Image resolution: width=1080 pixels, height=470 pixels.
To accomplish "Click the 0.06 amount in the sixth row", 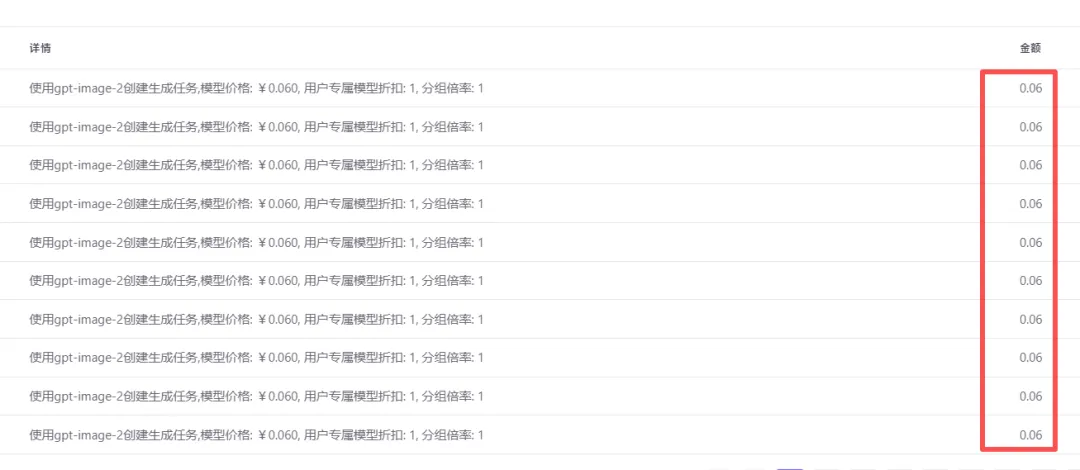I will coord(1030,281).
